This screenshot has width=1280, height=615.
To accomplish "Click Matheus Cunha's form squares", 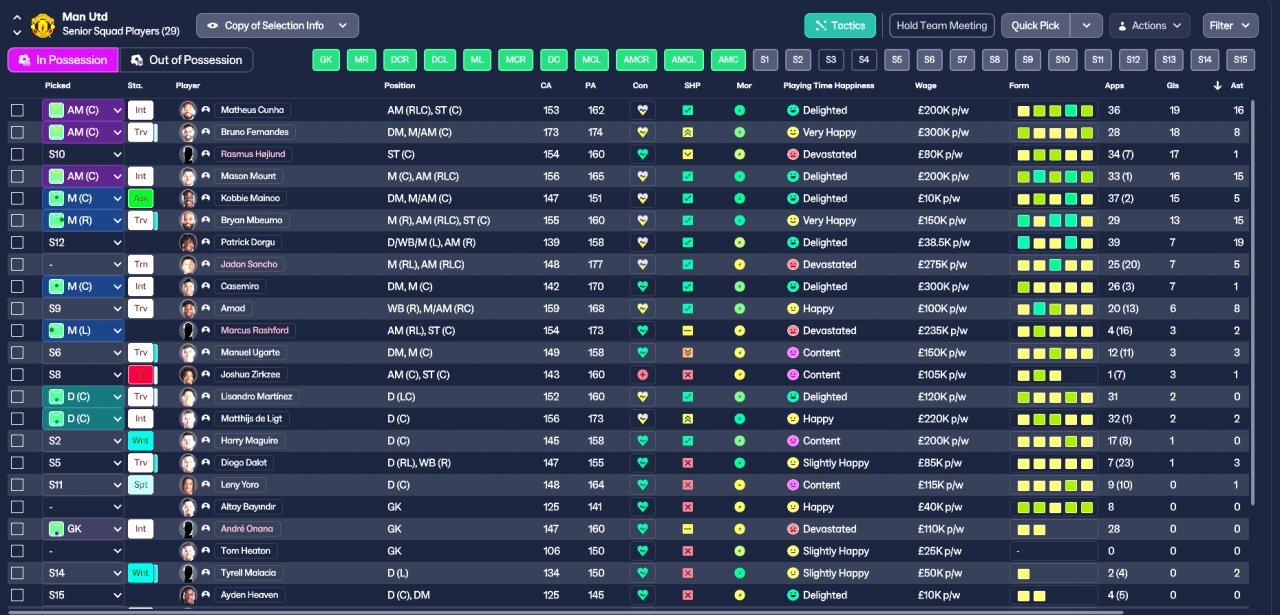I will pos(1054,110).
